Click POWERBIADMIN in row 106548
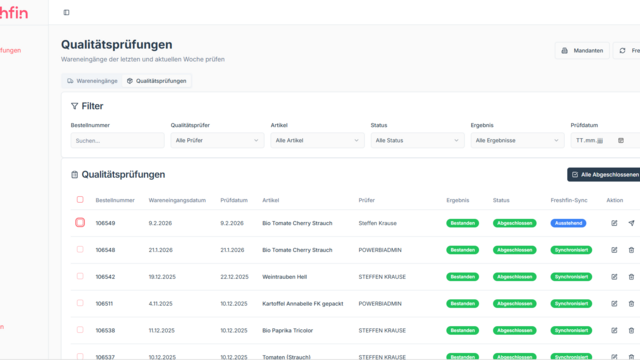The image size is (640, 360). 380,250
